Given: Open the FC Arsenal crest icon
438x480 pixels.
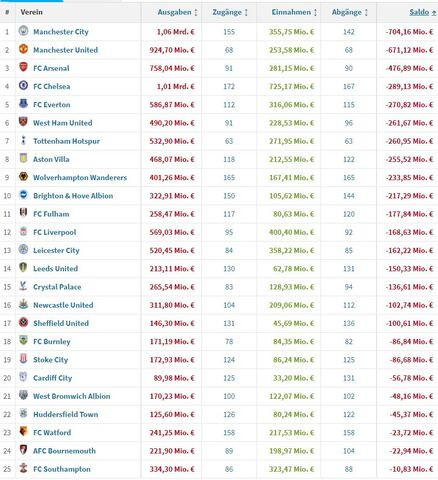Looking at the screenshot, I should (23, 67).
